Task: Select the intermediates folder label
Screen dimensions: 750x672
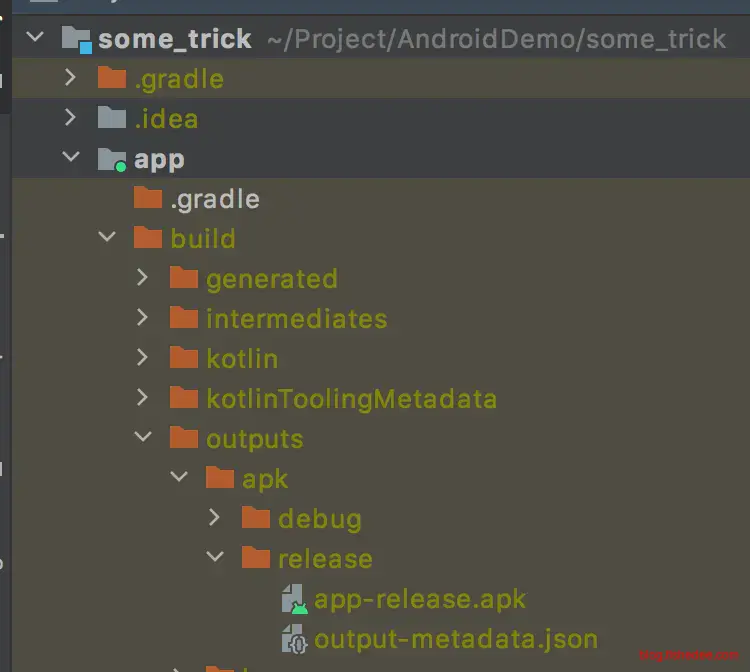Action: tap(296, 319)
